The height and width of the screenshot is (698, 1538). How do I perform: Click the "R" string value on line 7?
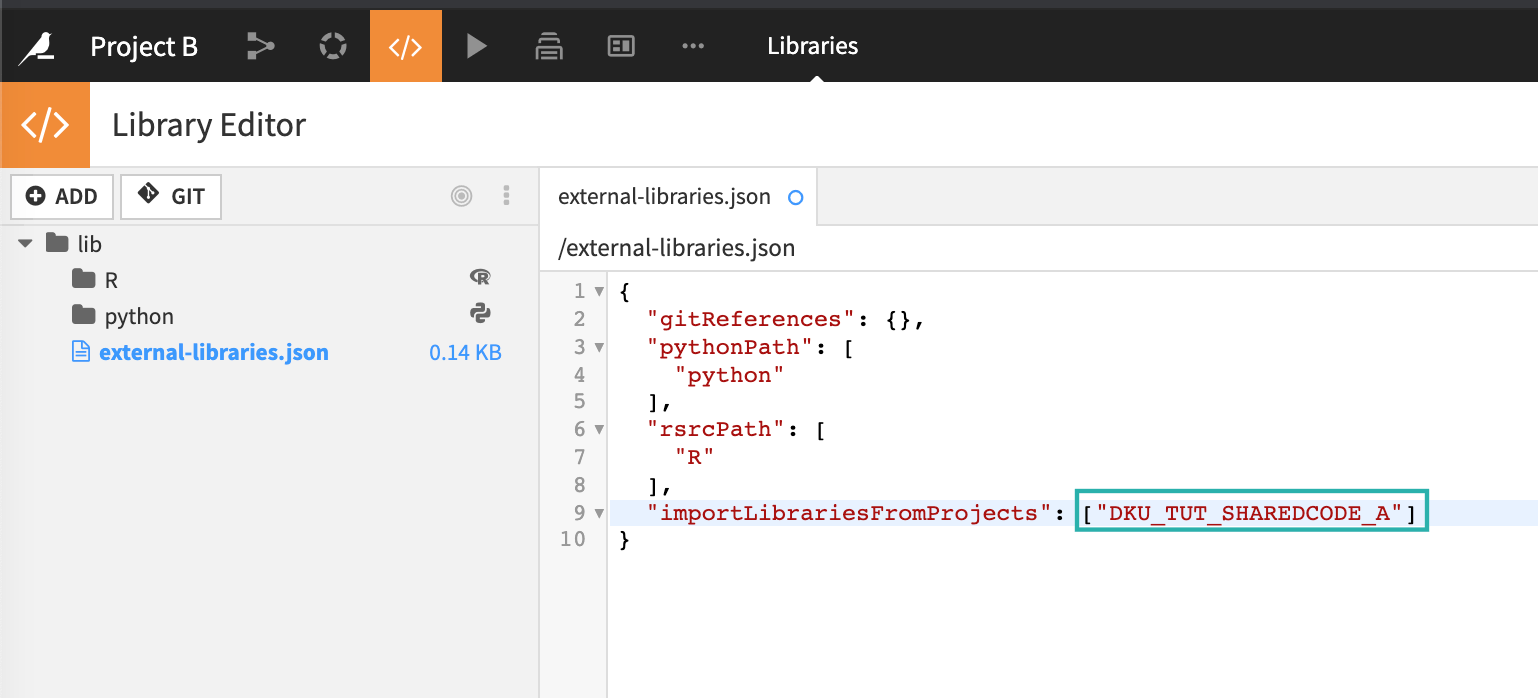point(695,457)
